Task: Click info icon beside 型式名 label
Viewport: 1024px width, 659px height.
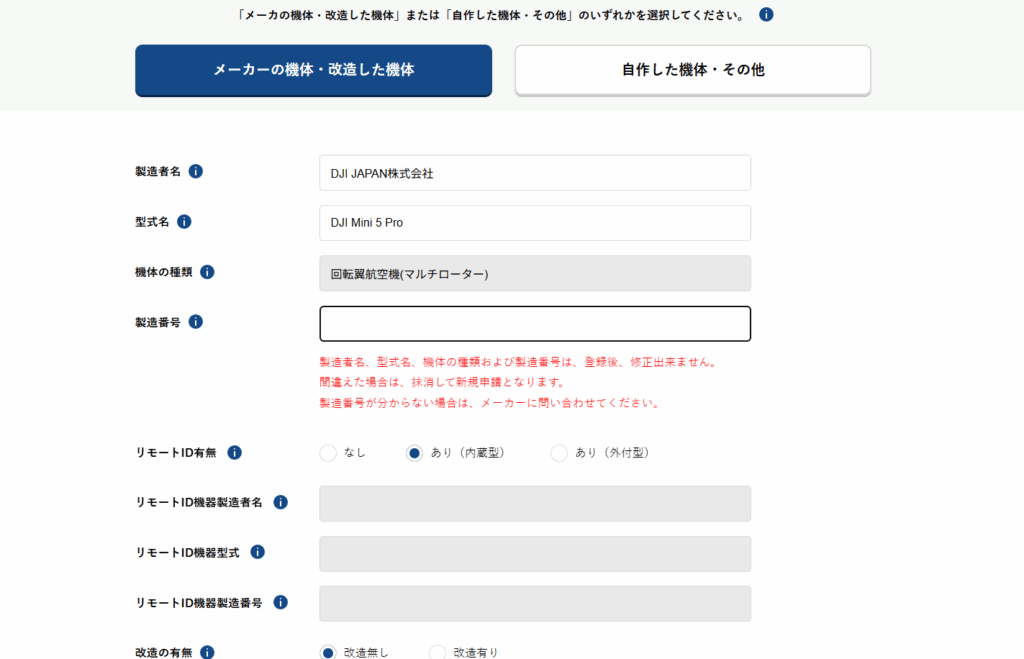Action: click(184, 222)
